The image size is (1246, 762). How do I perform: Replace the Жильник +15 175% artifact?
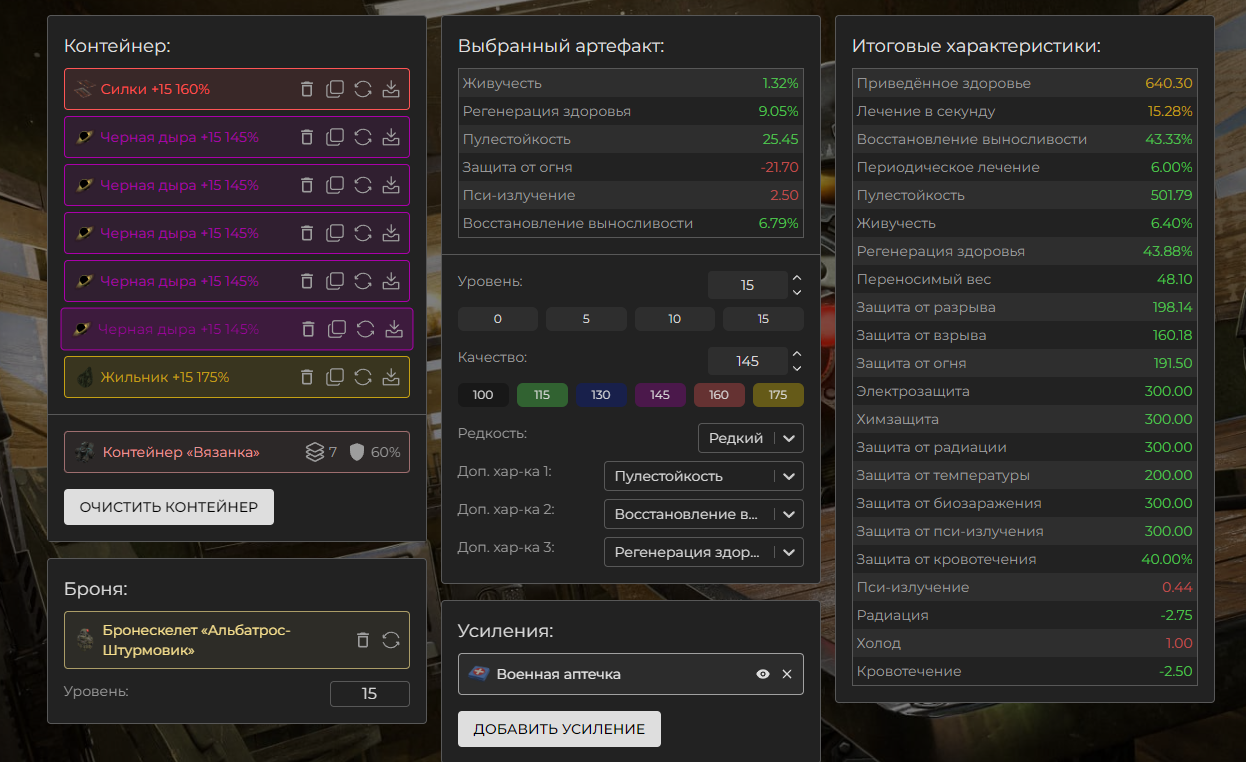(363, 377)
